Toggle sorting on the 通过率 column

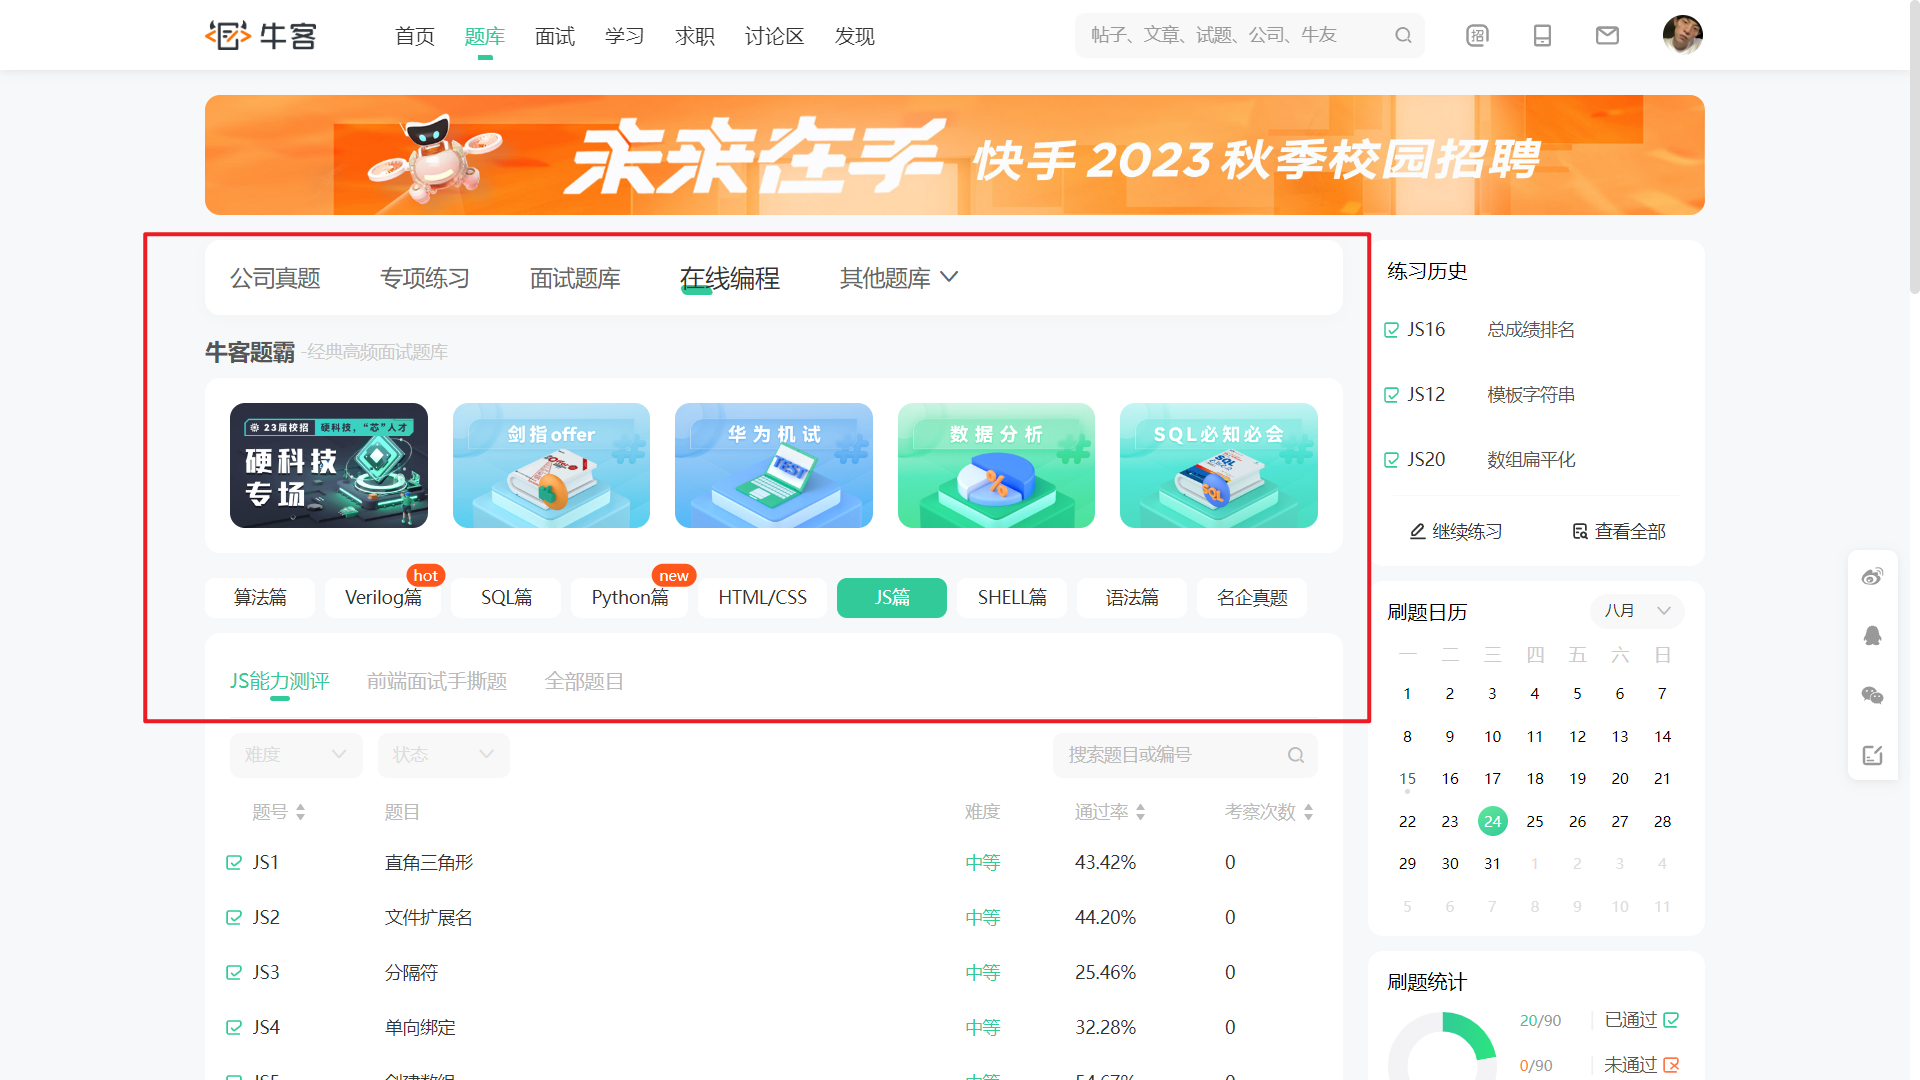pos(1141,812)
